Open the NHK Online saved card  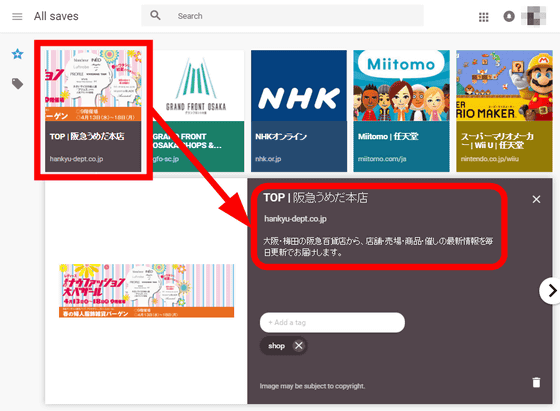point(299,111)
